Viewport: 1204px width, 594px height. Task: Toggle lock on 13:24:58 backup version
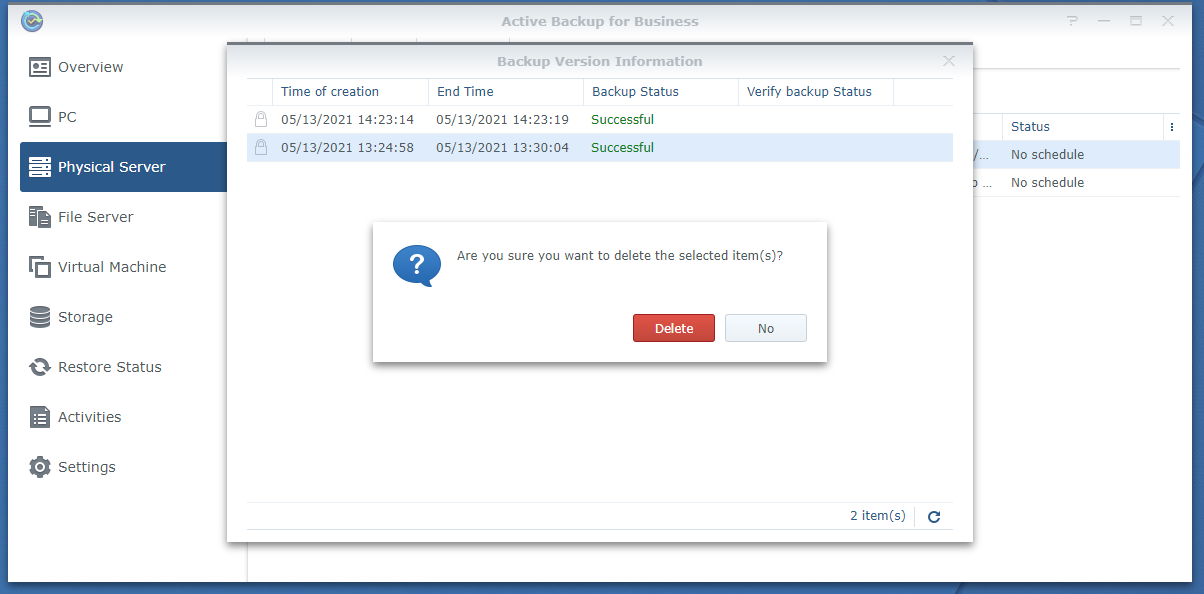click(261, 148)
